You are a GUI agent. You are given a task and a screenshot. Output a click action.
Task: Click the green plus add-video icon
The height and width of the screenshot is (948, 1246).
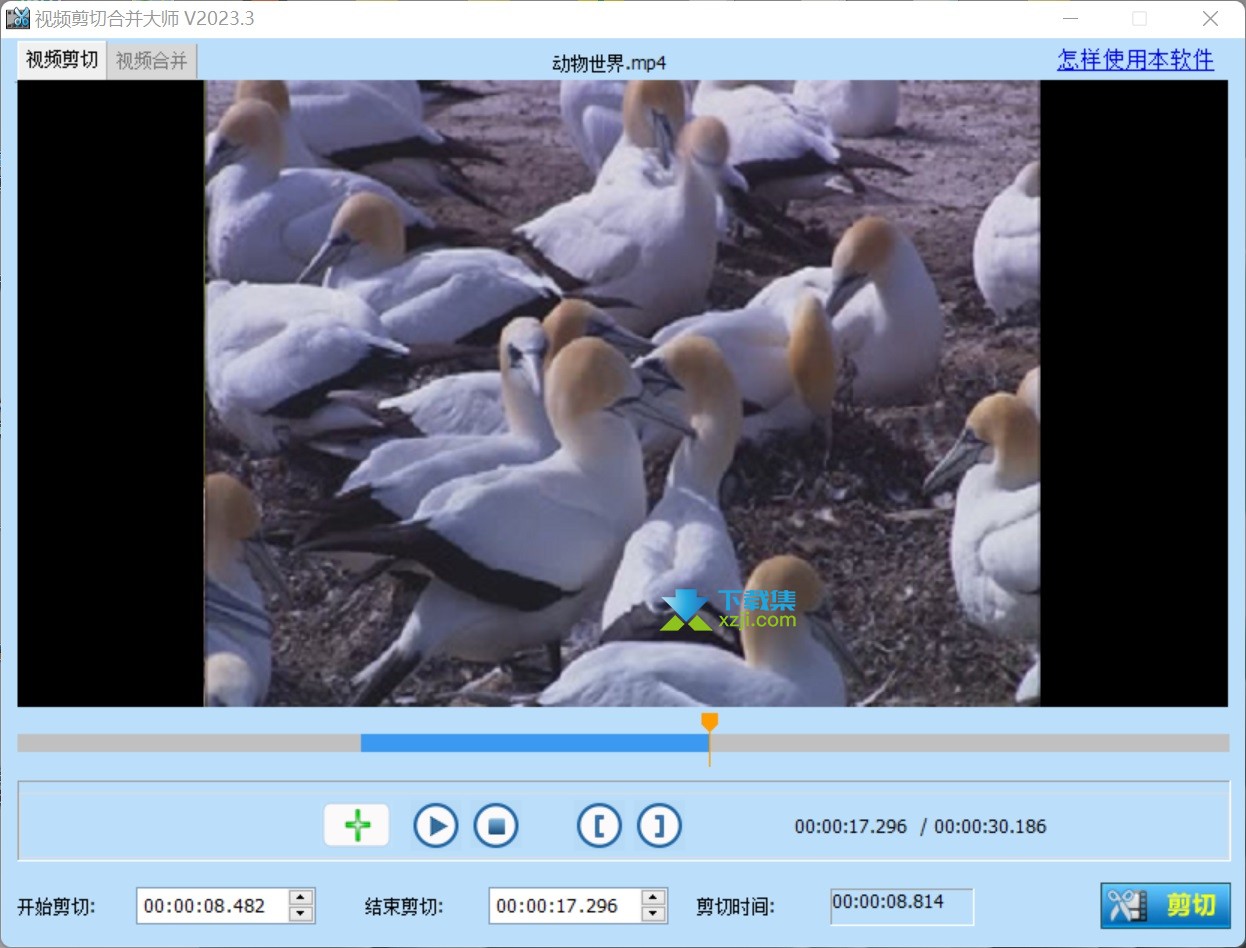(357, 825)
